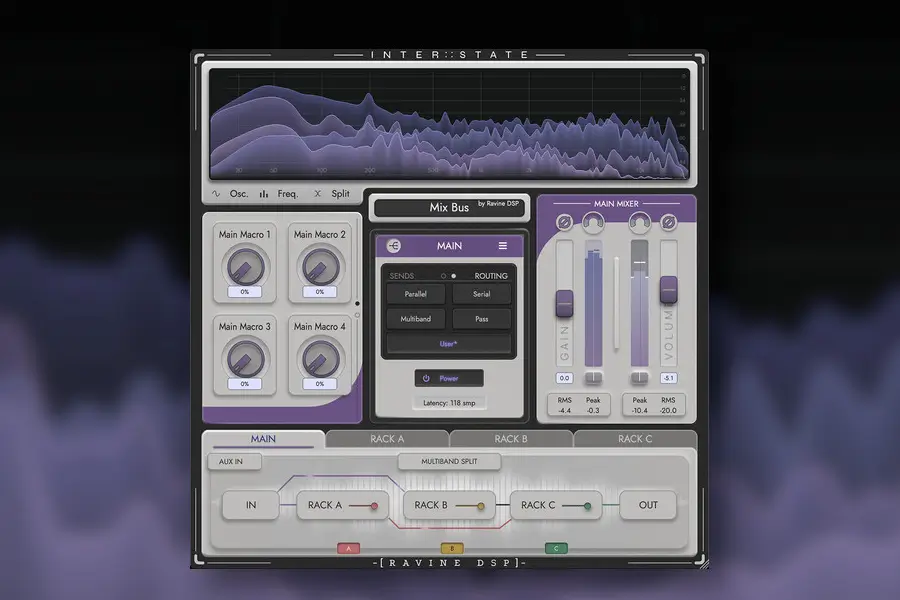The width and height of the screenshot is (900, 600).
Task: Click RACK A red mix slider dot
Action: (374, 506)
